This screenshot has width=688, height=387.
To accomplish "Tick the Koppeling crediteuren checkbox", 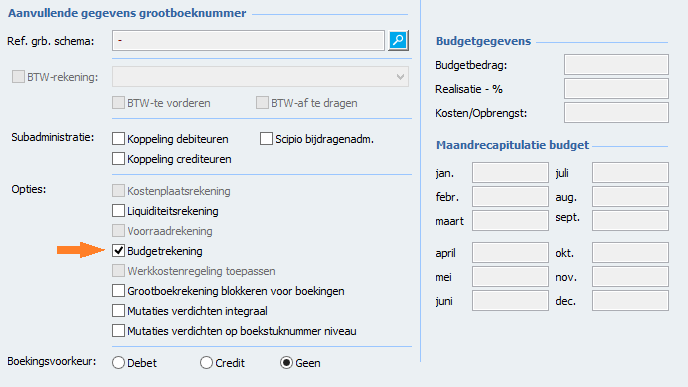I will [118, 159].
